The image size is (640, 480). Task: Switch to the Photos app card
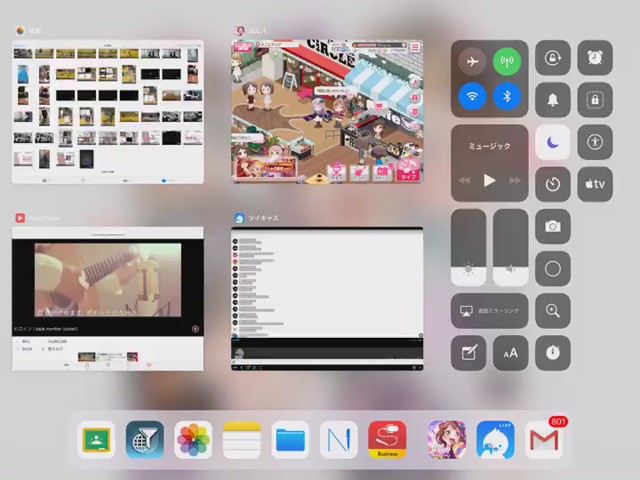coord(108,112)
